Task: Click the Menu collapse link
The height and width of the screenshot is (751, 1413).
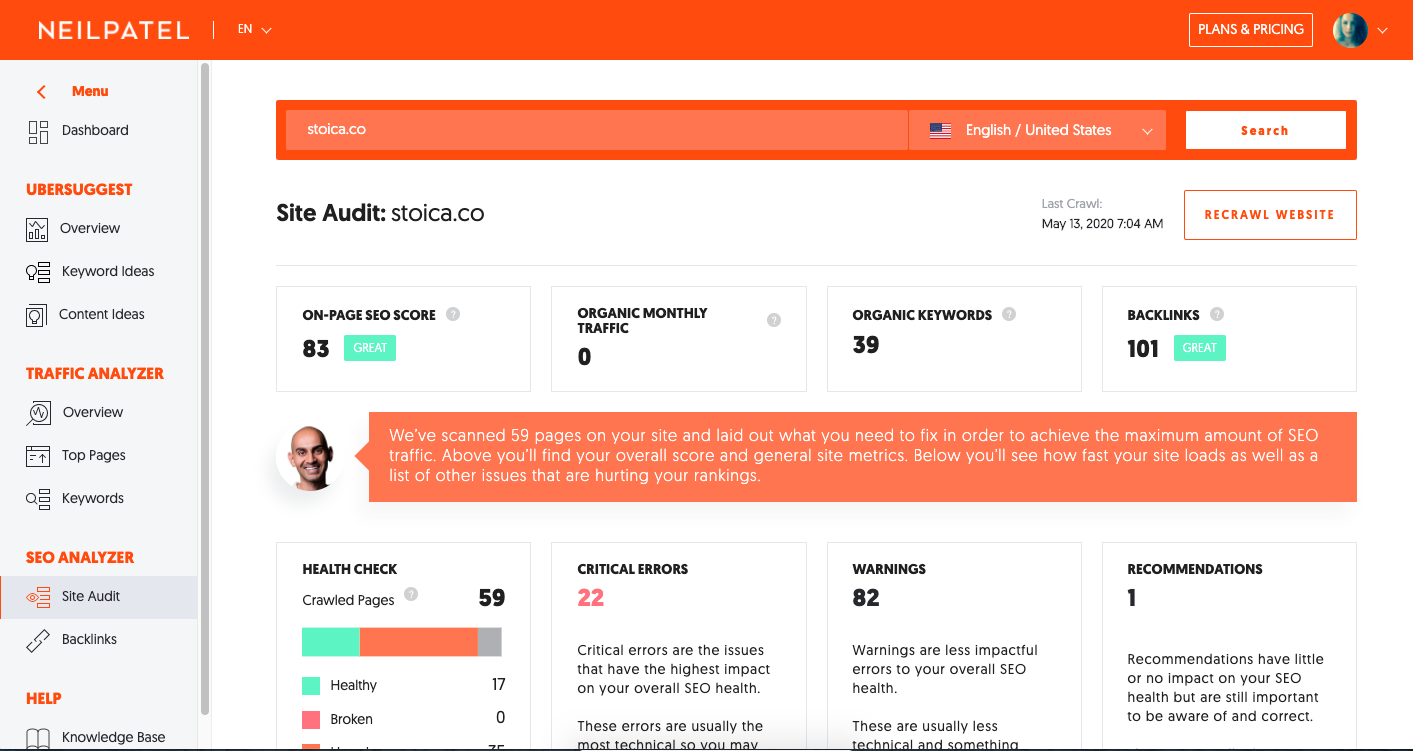Action: (x=90, y=92)
